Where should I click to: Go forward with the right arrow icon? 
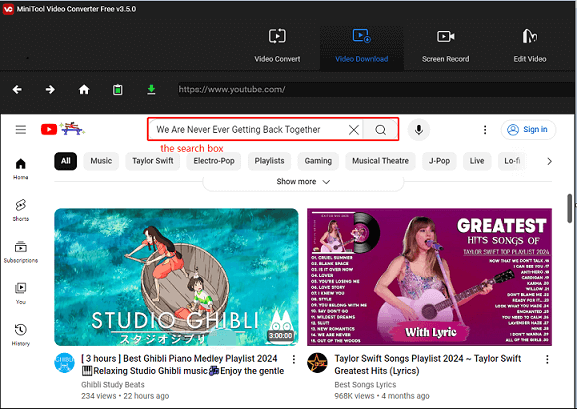(50, 89)
